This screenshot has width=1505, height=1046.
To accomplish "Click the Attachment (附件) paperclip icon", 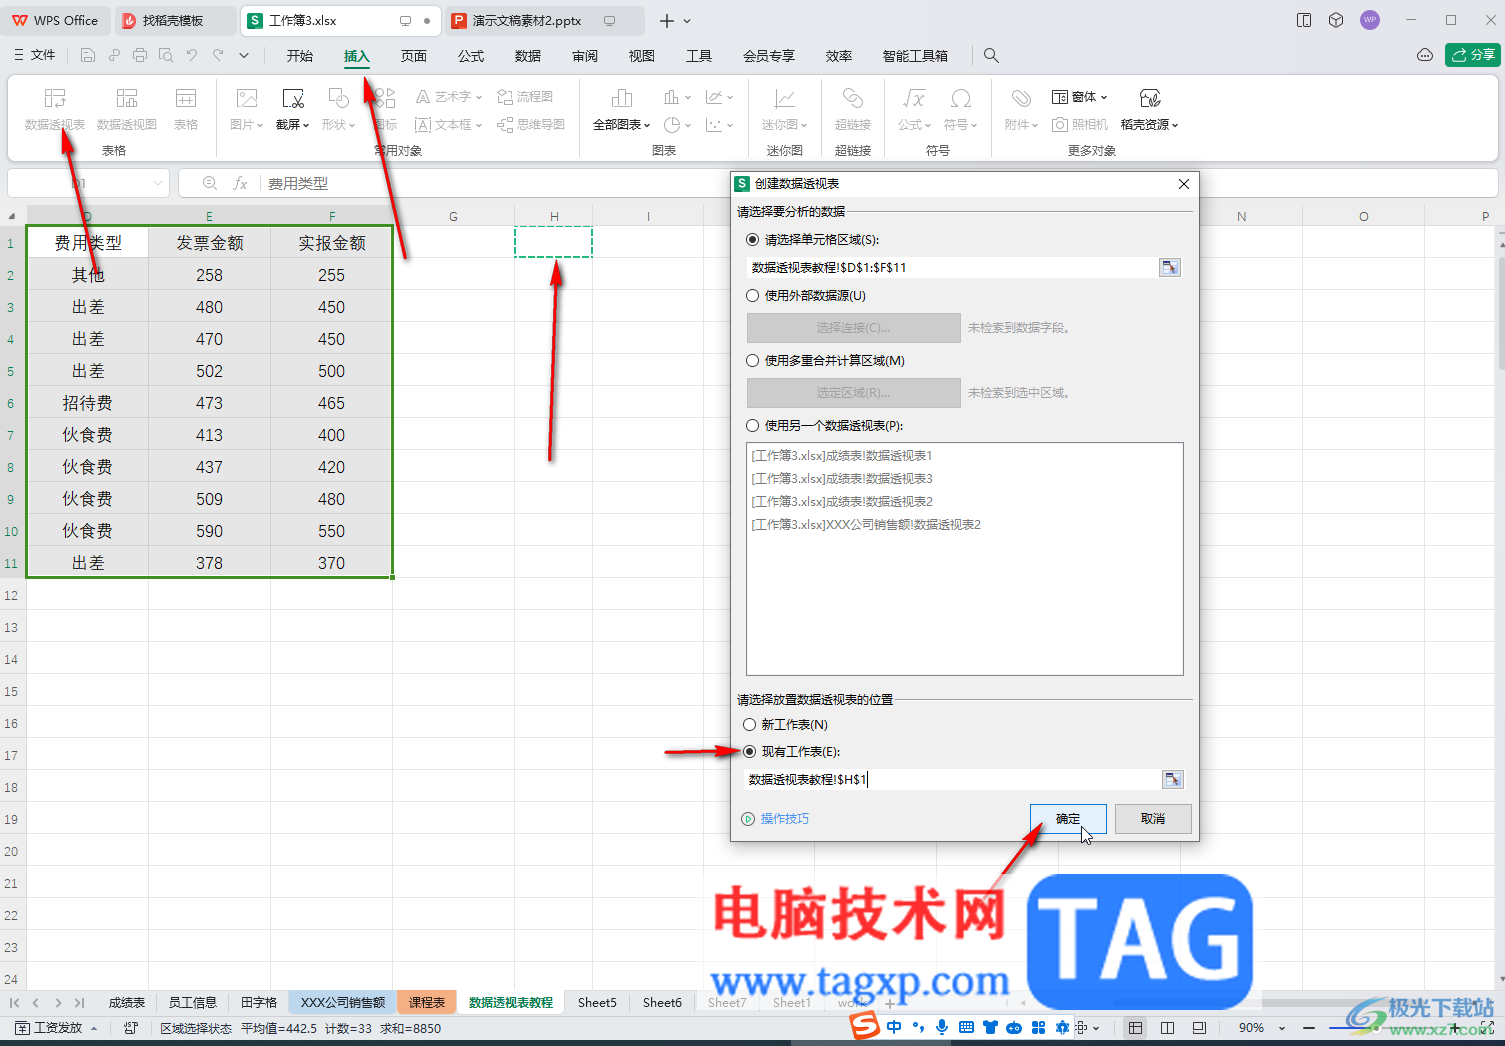I will click(1021, 98).
